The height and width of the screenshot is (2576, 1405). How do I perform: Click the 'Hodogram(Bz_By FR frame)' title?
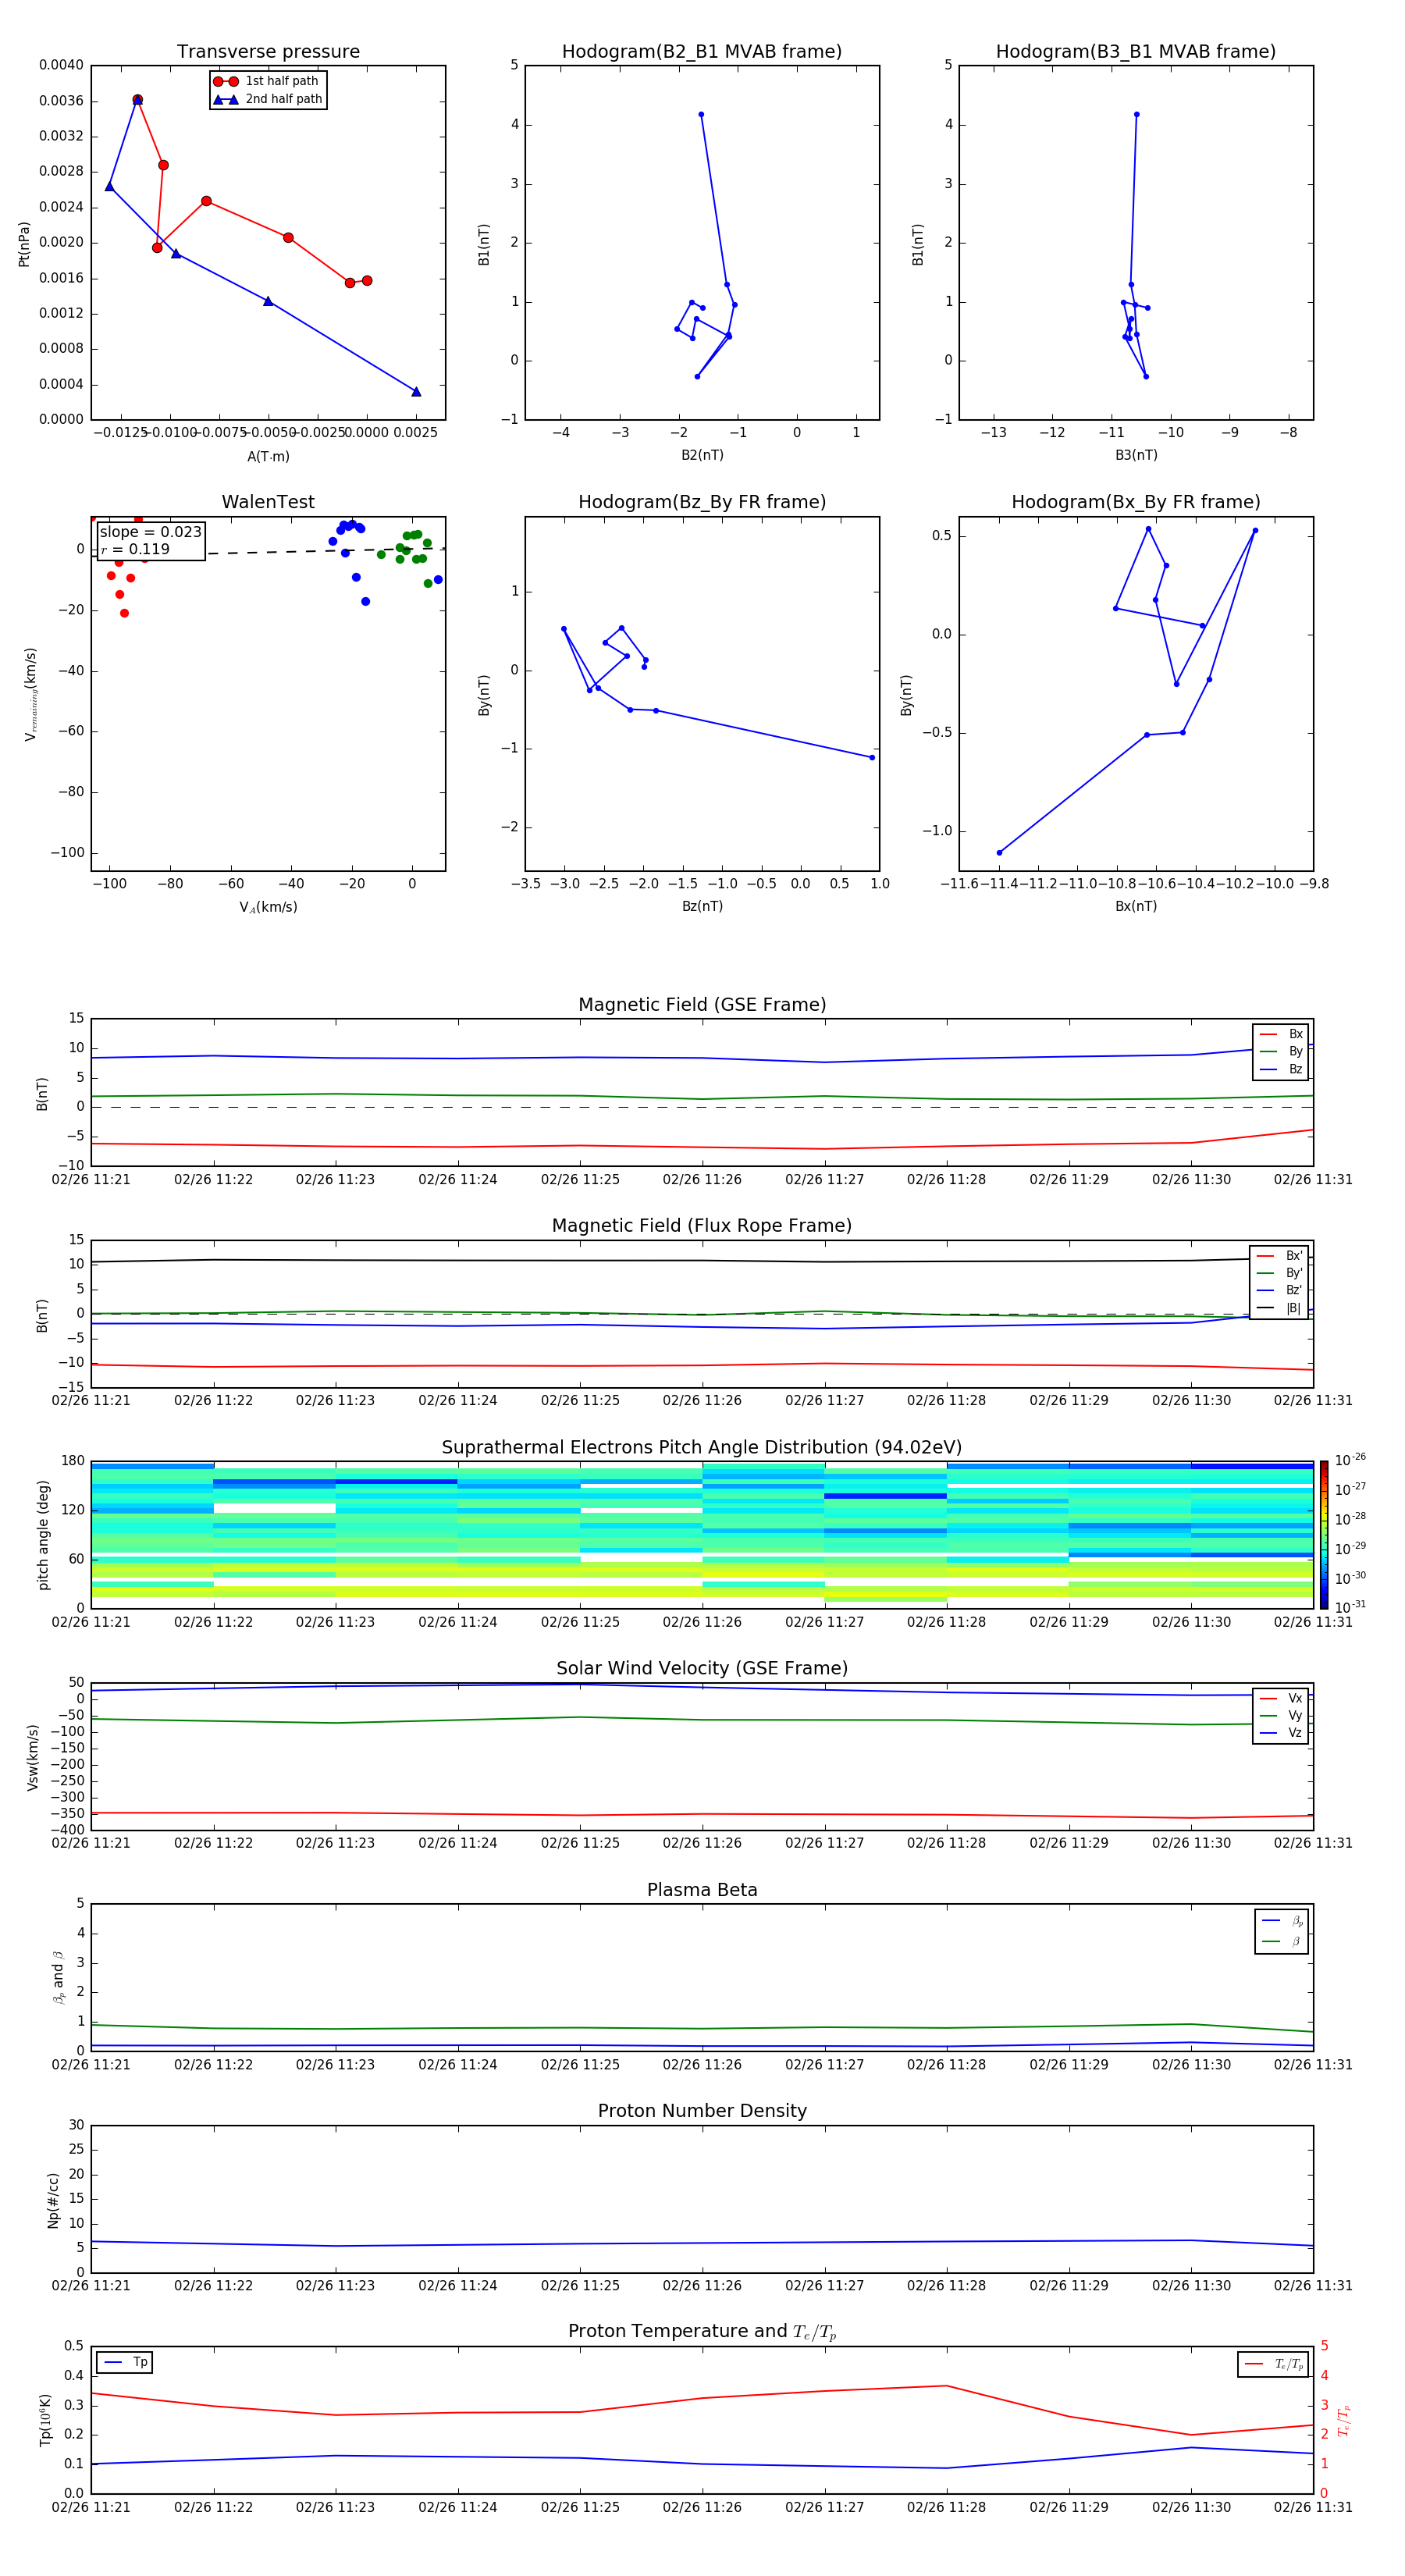pos(702,502)
